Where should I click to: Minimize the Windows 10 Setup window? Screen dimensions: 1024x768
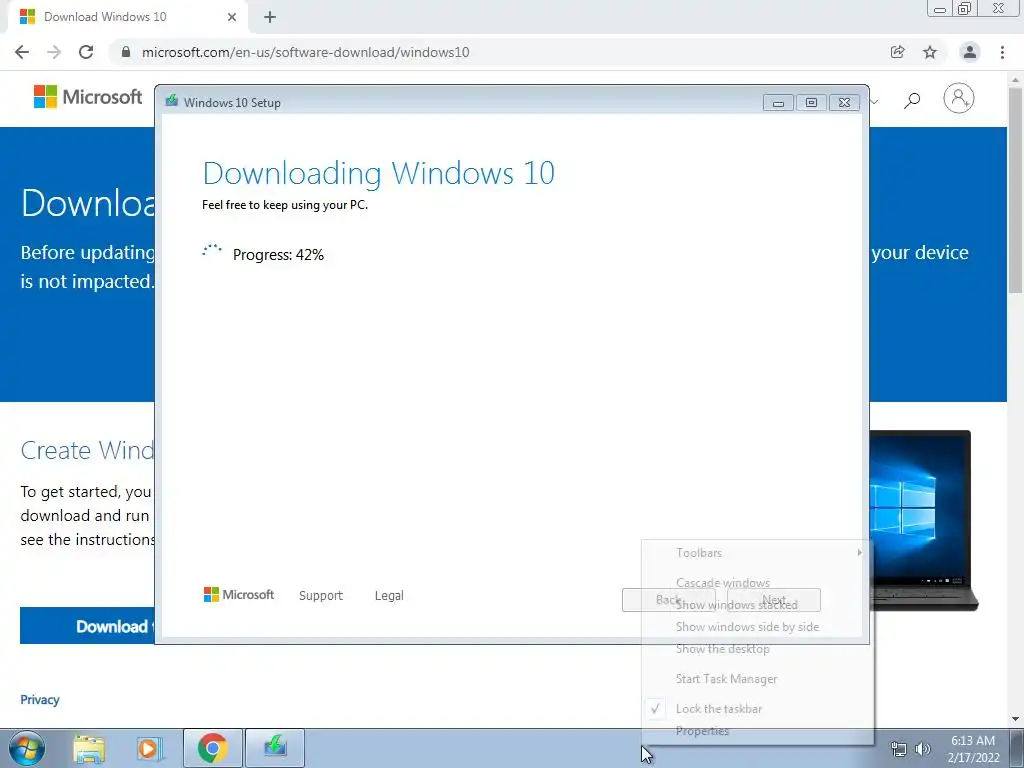click(778, 103)
